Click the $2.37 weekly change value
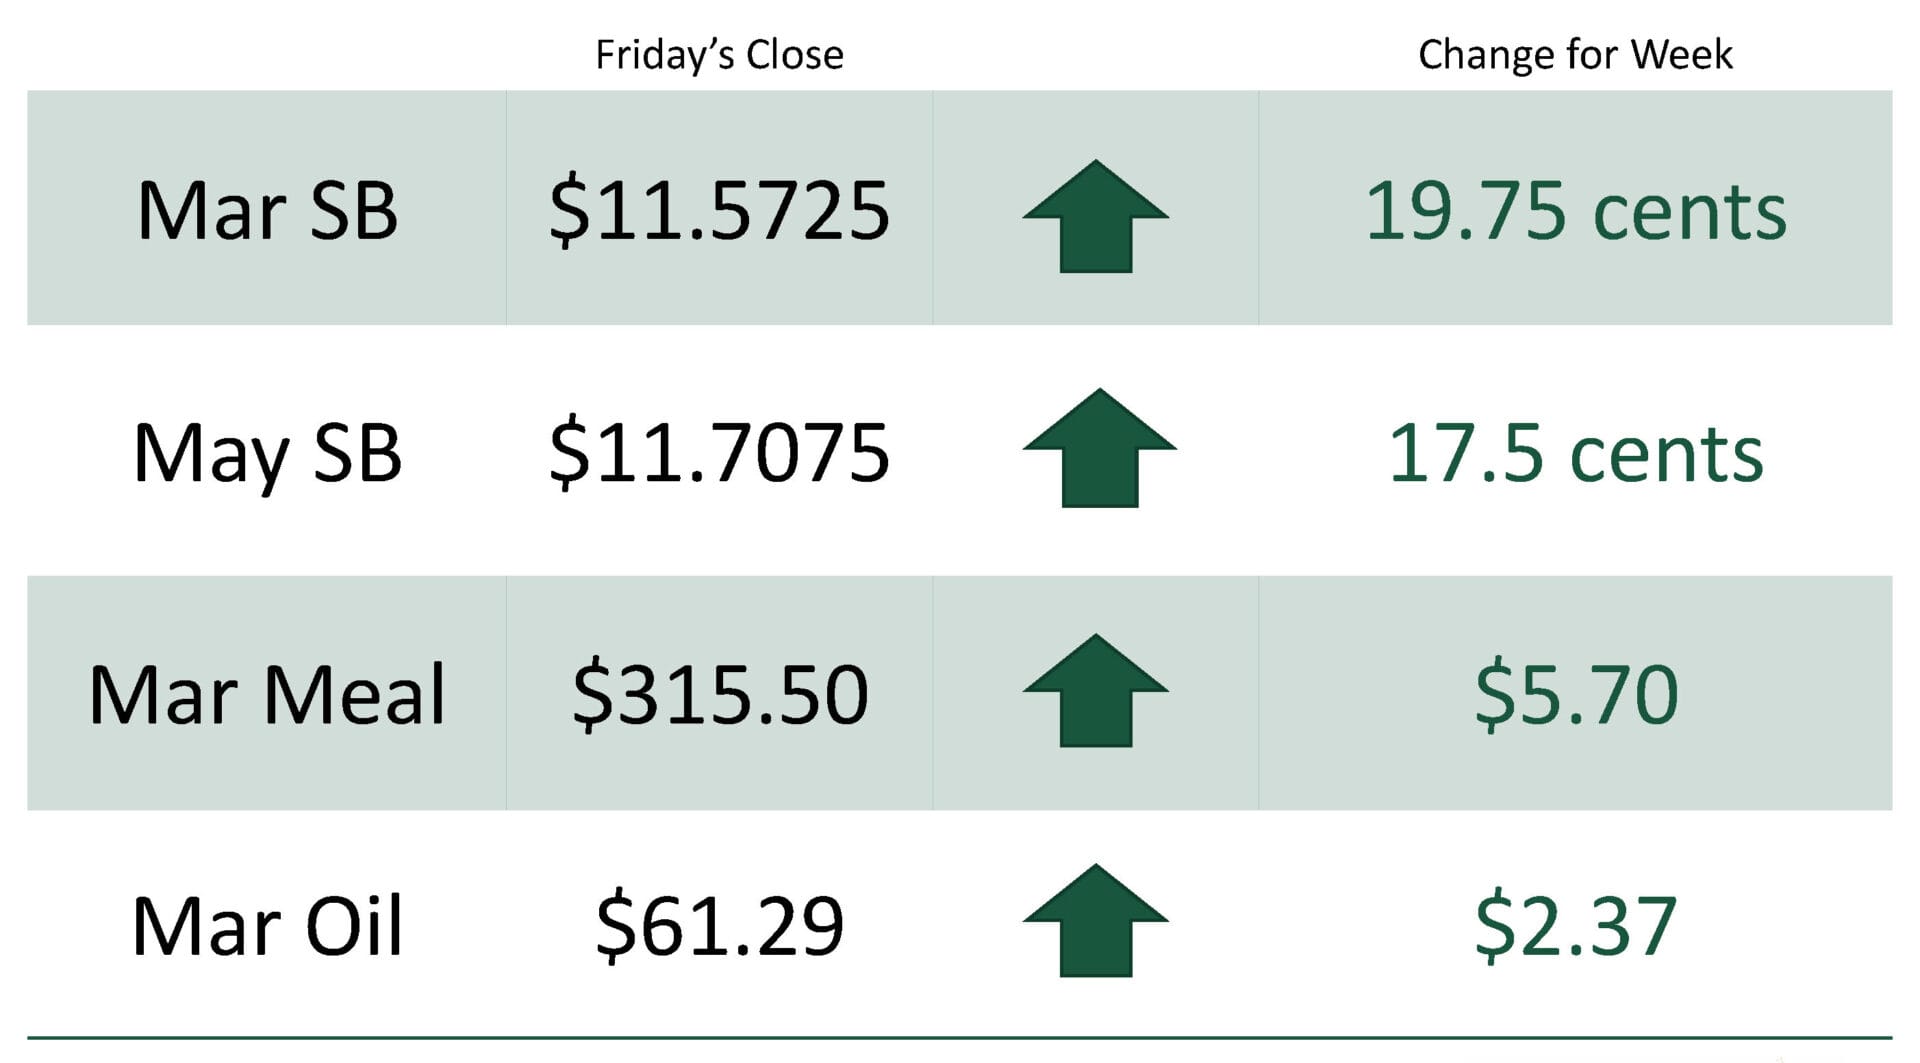 1575,926
